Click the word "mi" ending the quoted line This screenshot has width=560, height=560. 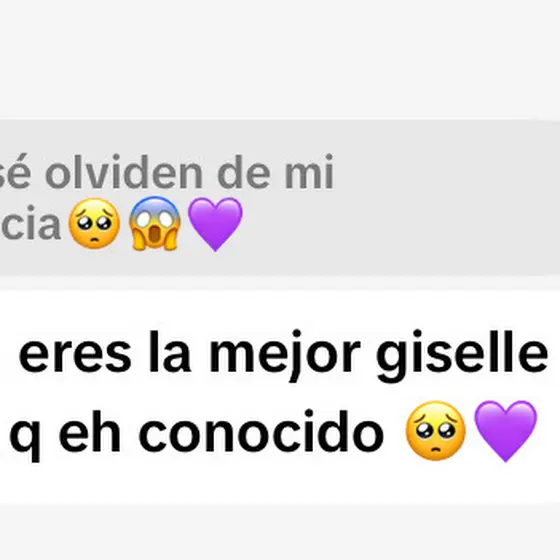coord(309,172)
